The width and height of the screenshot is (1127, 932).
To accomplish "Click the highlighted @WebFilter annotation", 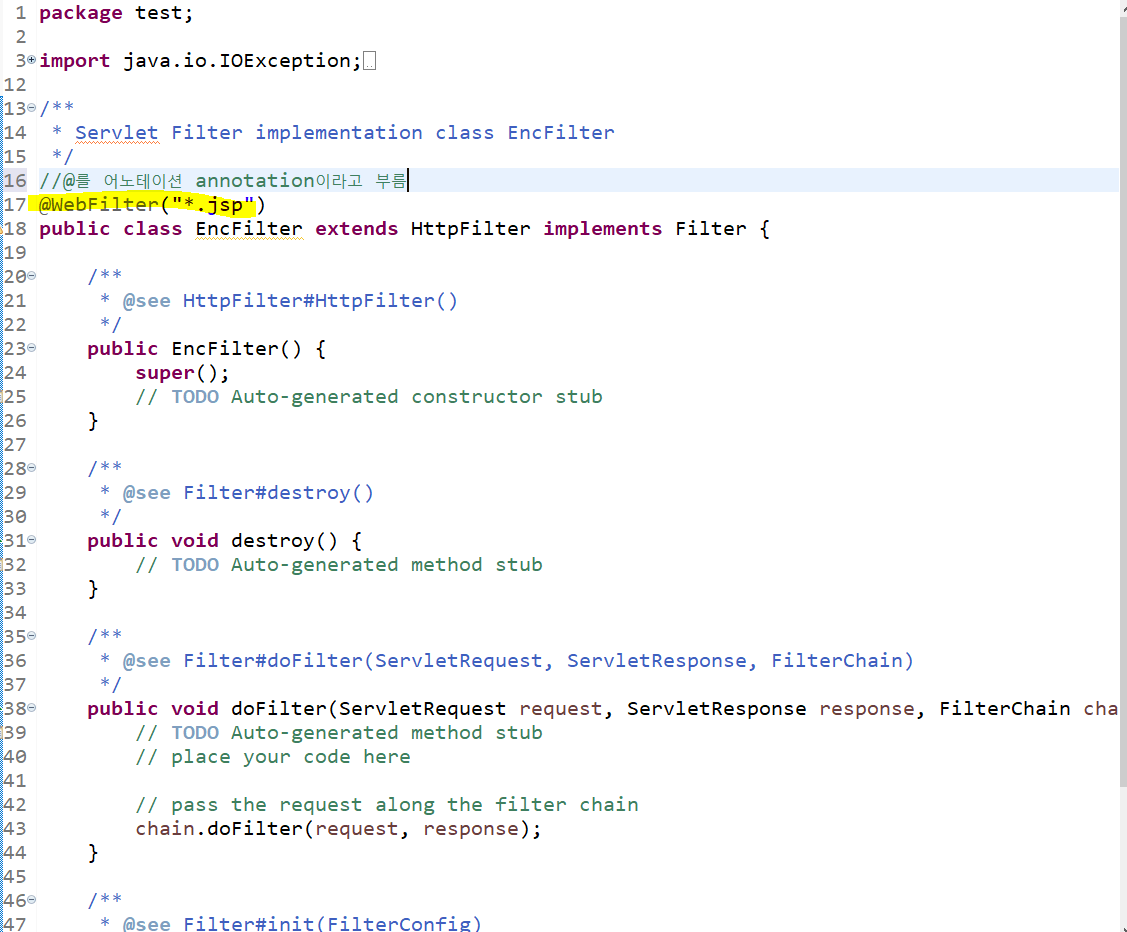I will 152,205.
